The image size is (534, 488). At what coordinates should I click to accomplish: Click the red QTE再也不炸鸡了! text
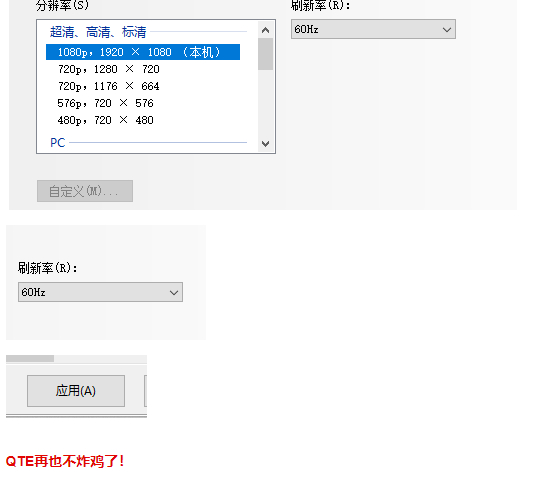pos(65,461)
